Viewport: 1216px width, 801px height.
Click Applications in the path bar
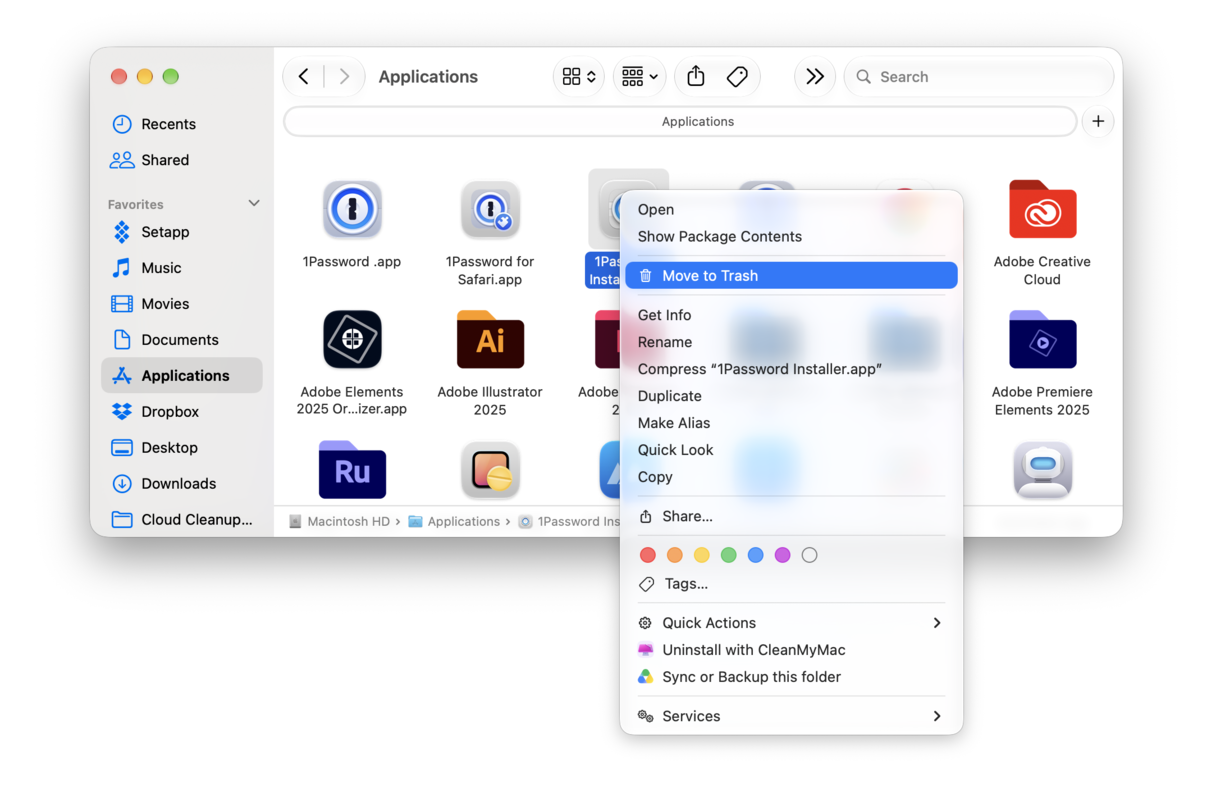pos(454,521)
